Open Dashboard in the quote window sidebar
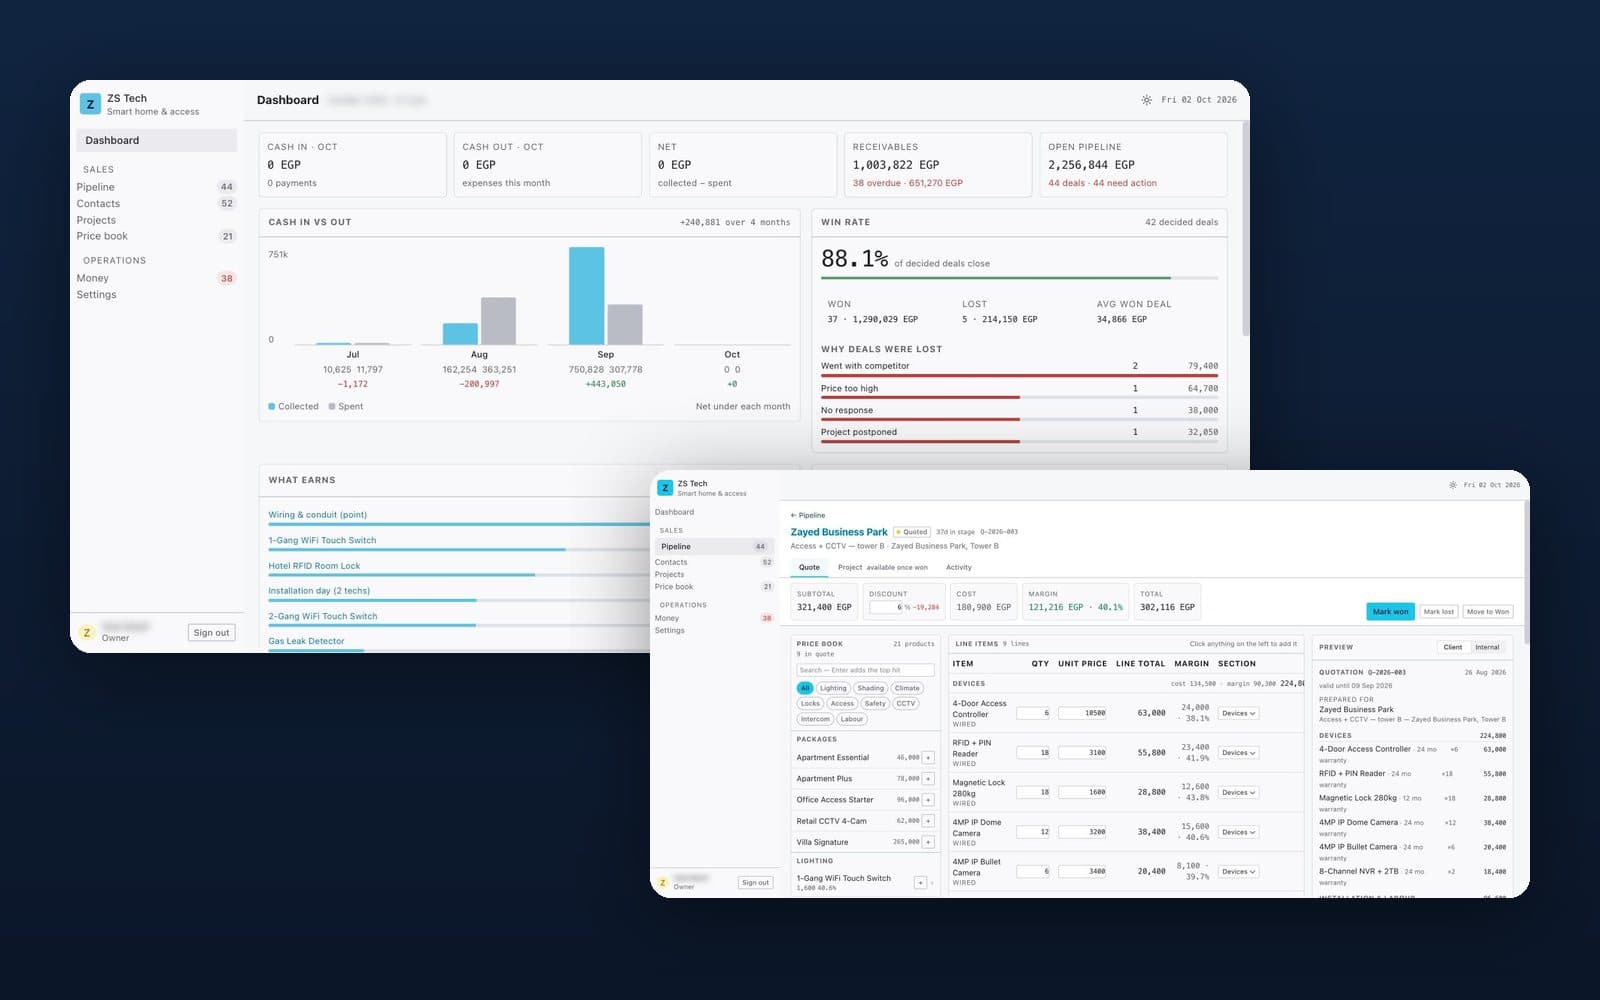 [714, 512]
